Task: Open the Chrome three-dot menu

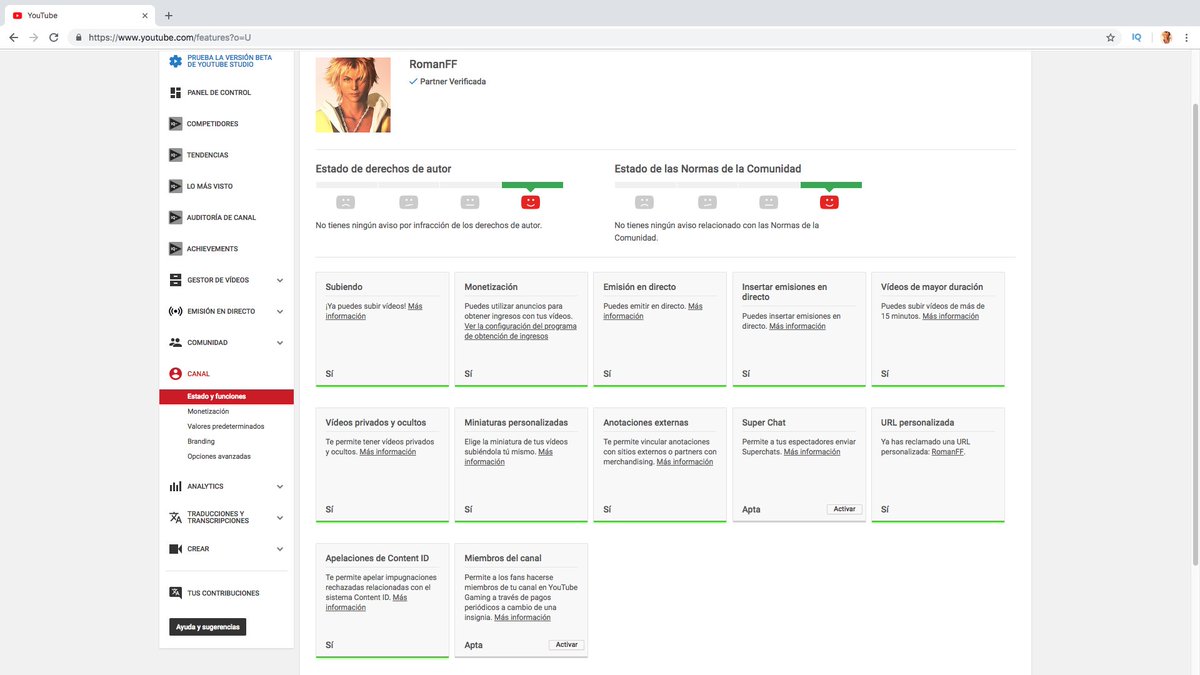Action: point(1187,37)
